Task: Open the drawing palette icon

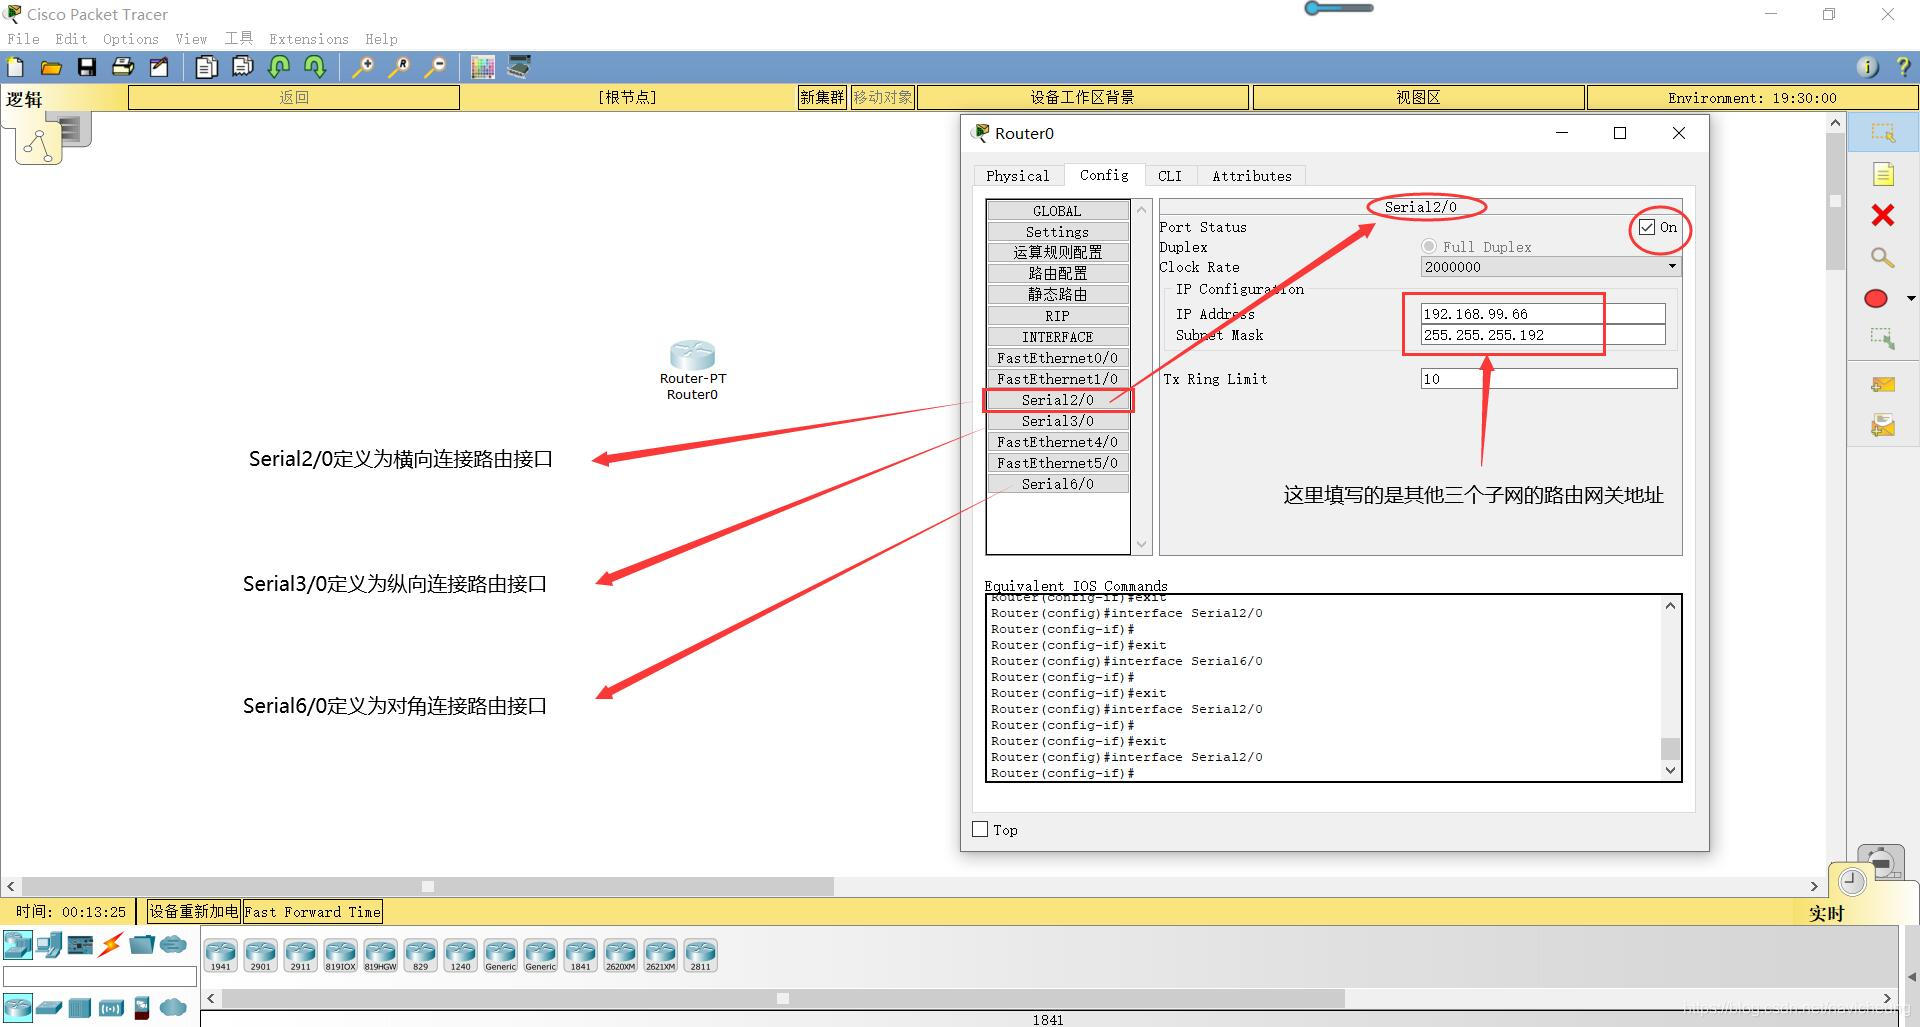Action: tap(483, 67)
